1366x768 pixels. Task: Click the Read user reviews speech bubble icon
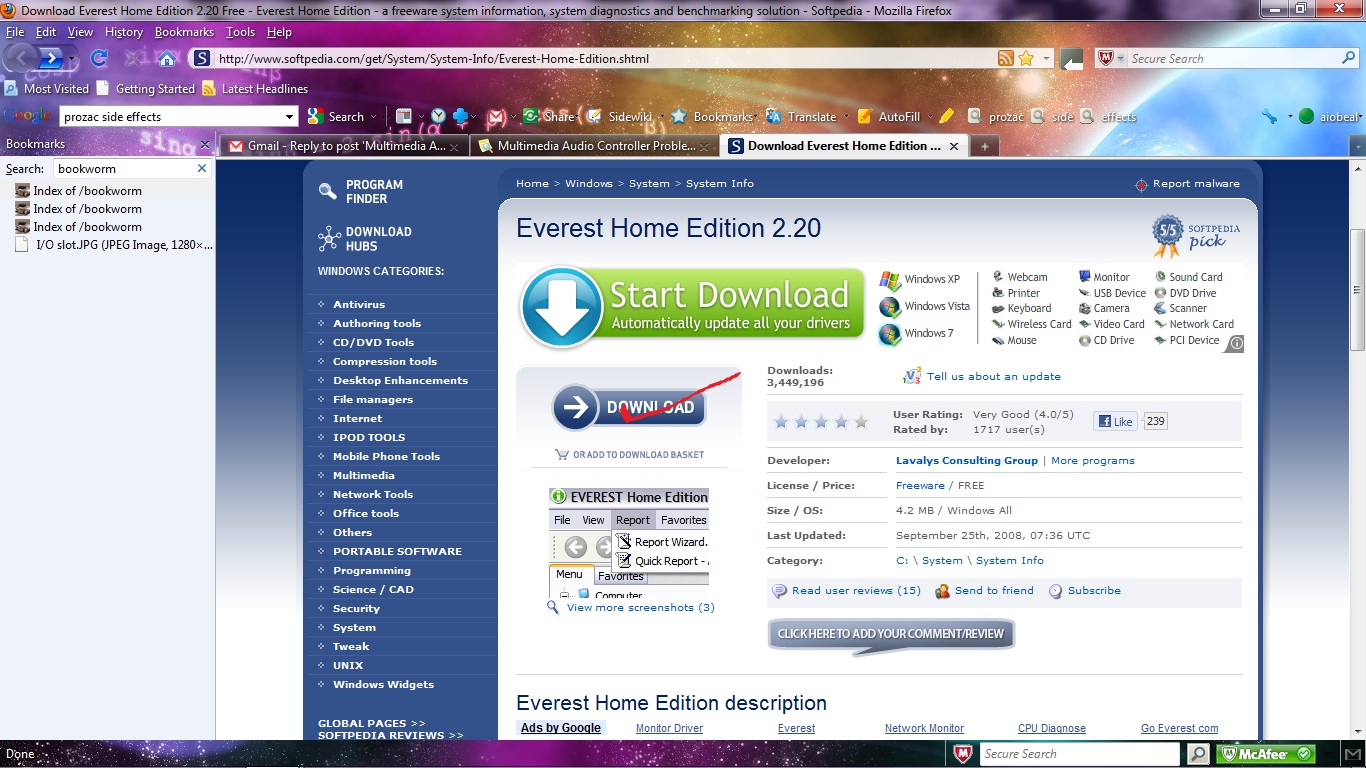[779, 591]
